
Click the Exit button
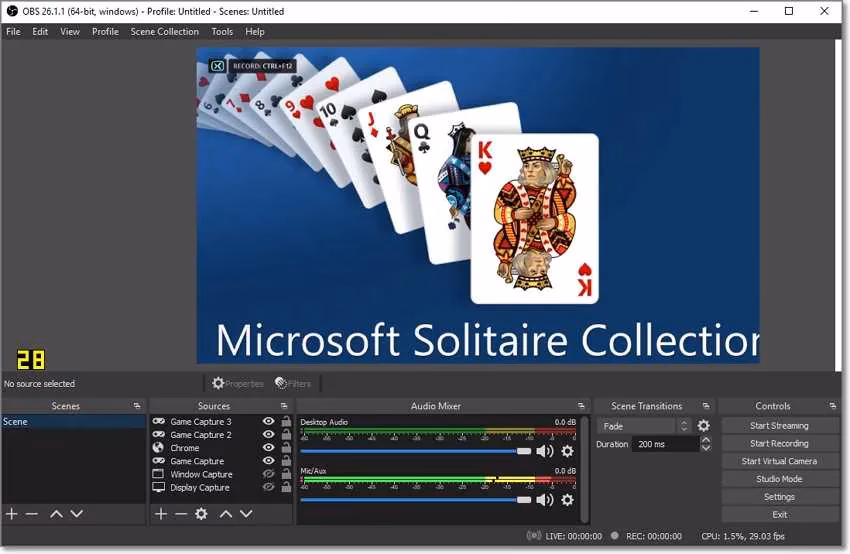[779, 514]
